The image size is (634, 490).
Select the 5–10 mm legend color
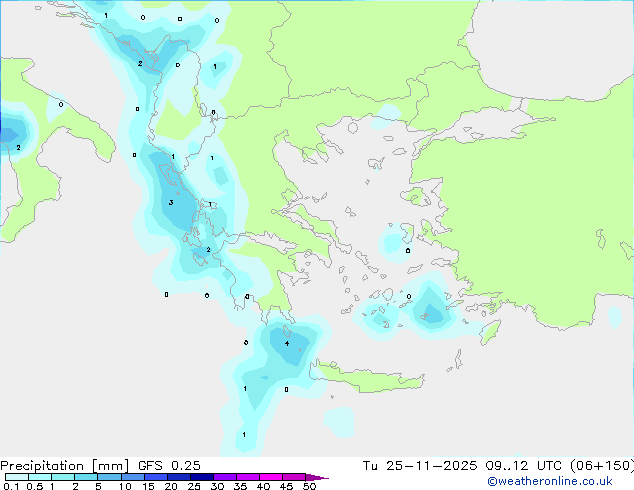pos(109,477)
